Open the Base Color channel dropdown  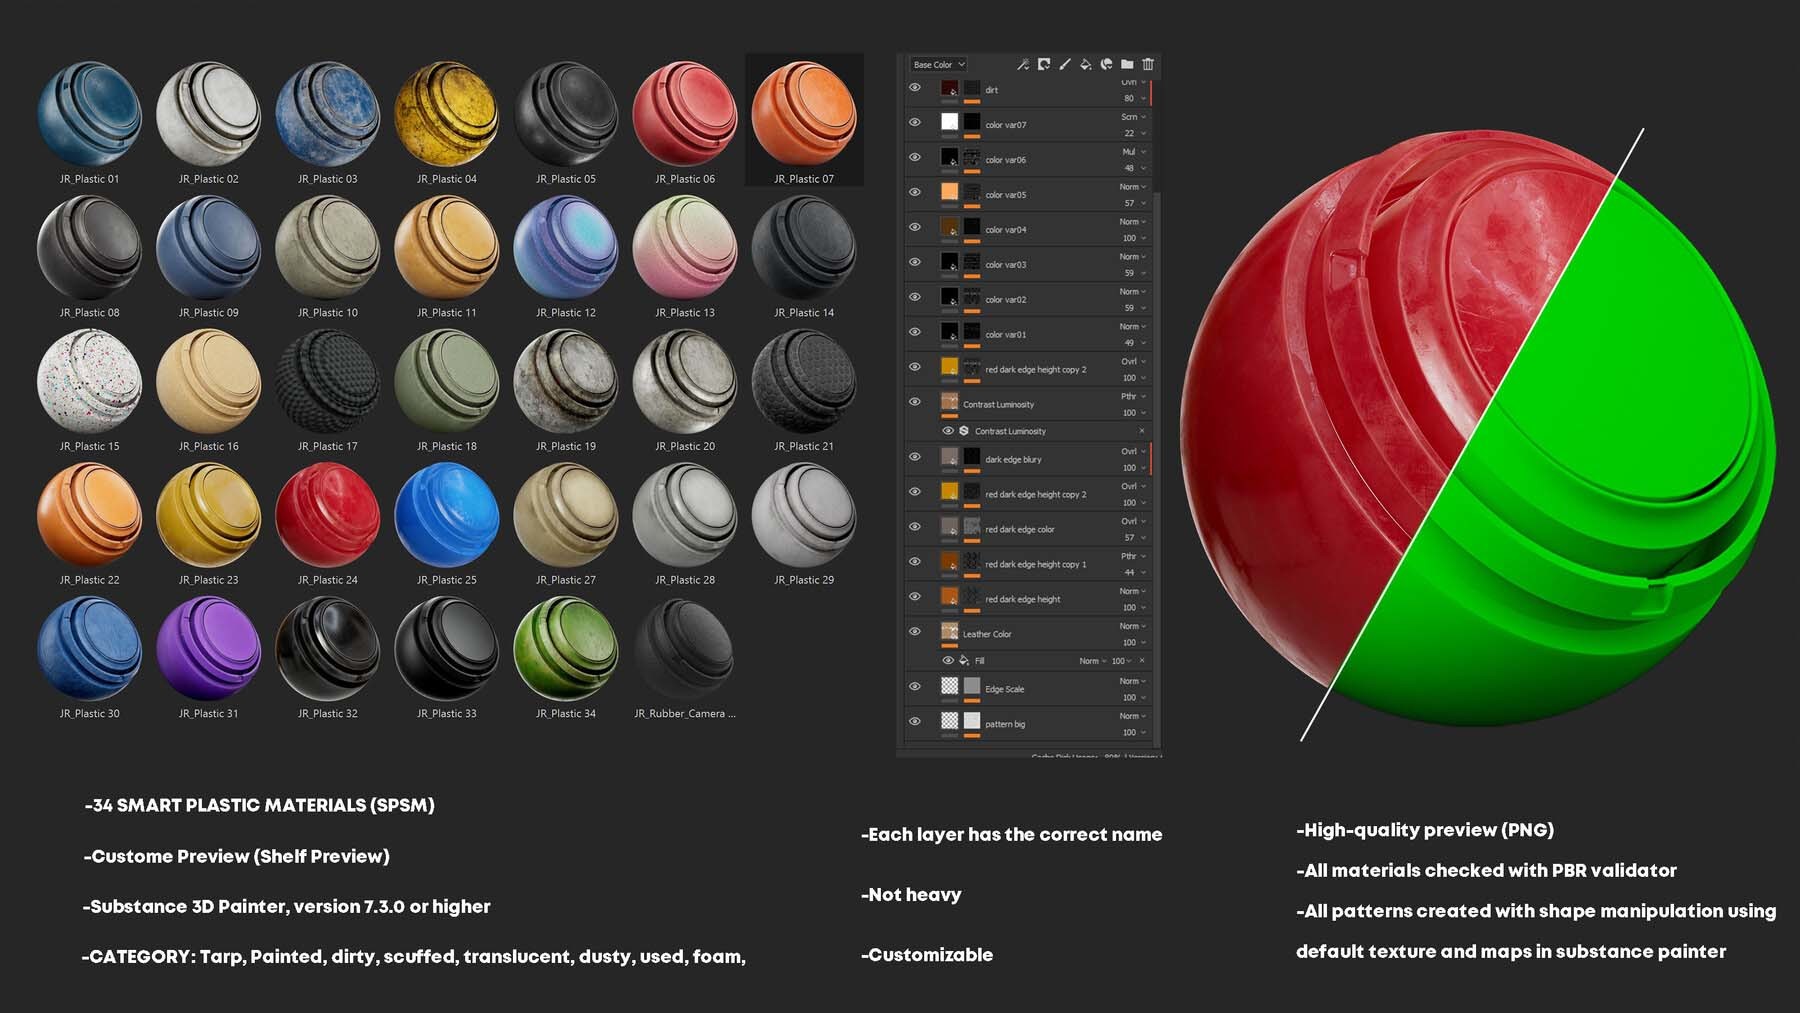(938, 65)
